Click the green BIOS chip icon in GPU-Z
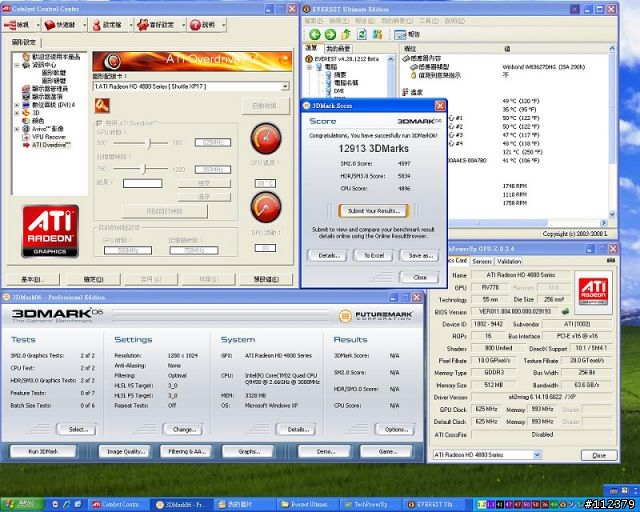 coord(565,312)
